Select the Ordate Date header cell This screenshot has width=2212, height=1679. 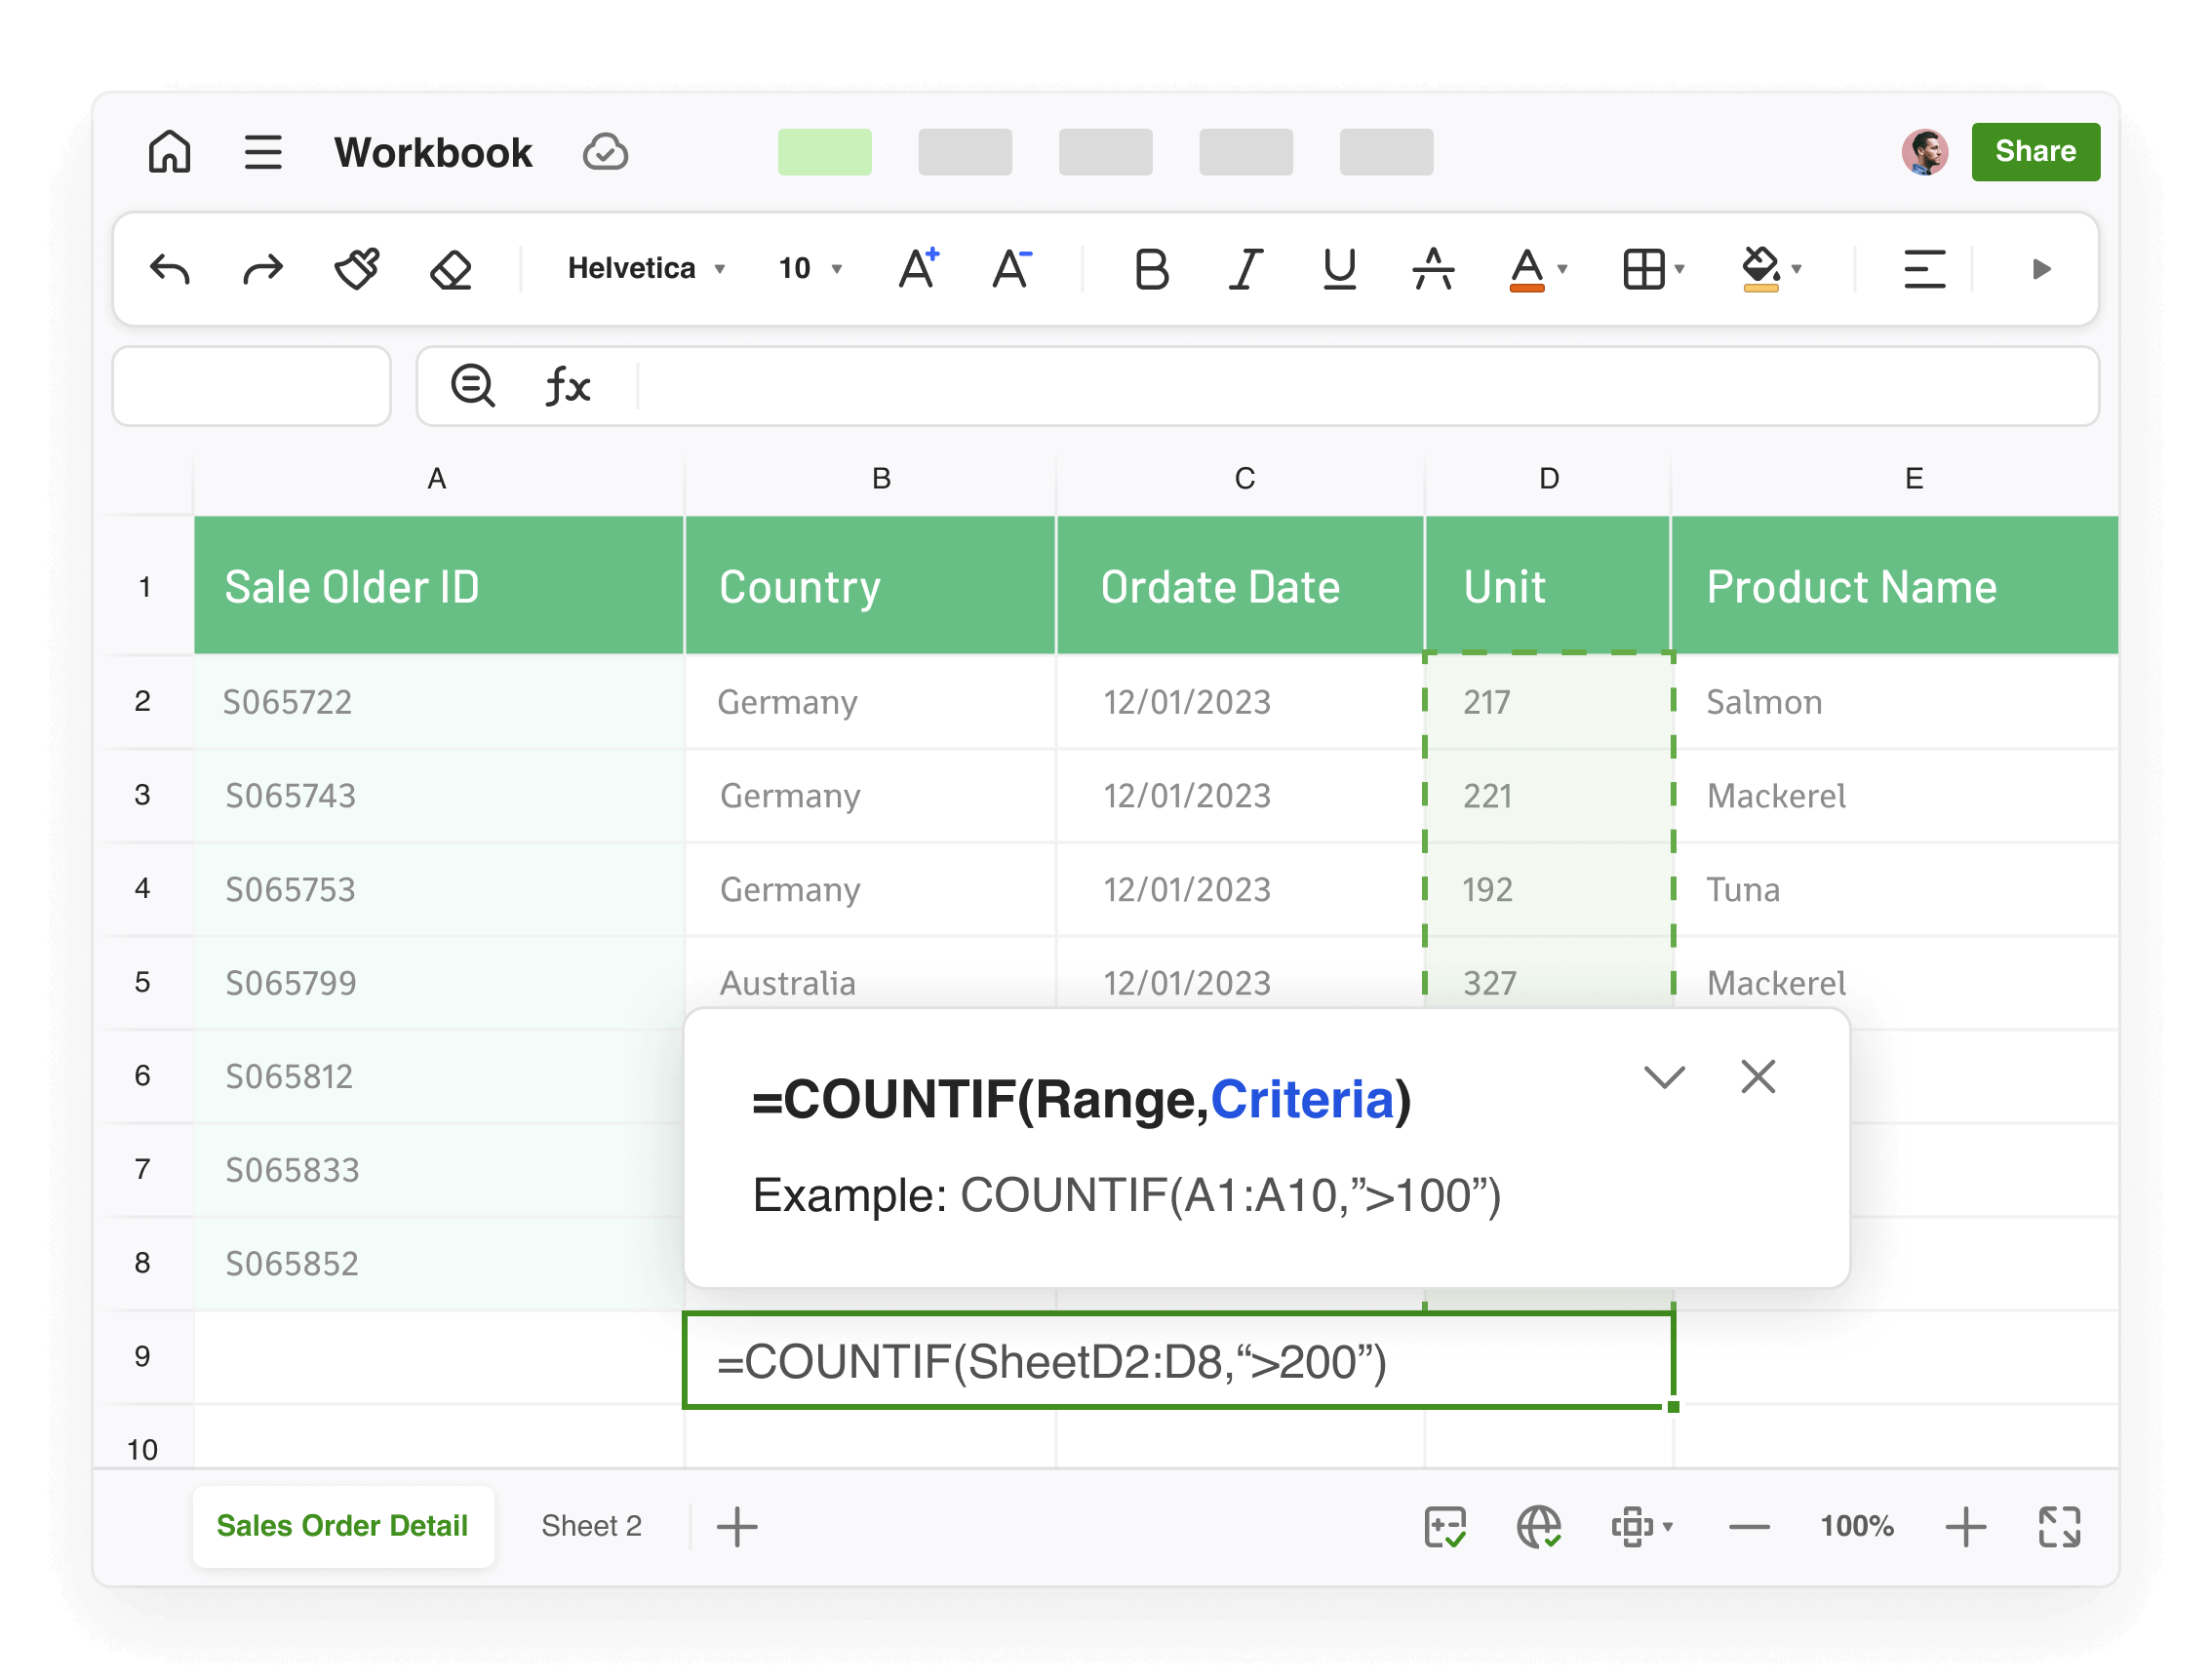pyautogui.click(x=1241, y=586)
